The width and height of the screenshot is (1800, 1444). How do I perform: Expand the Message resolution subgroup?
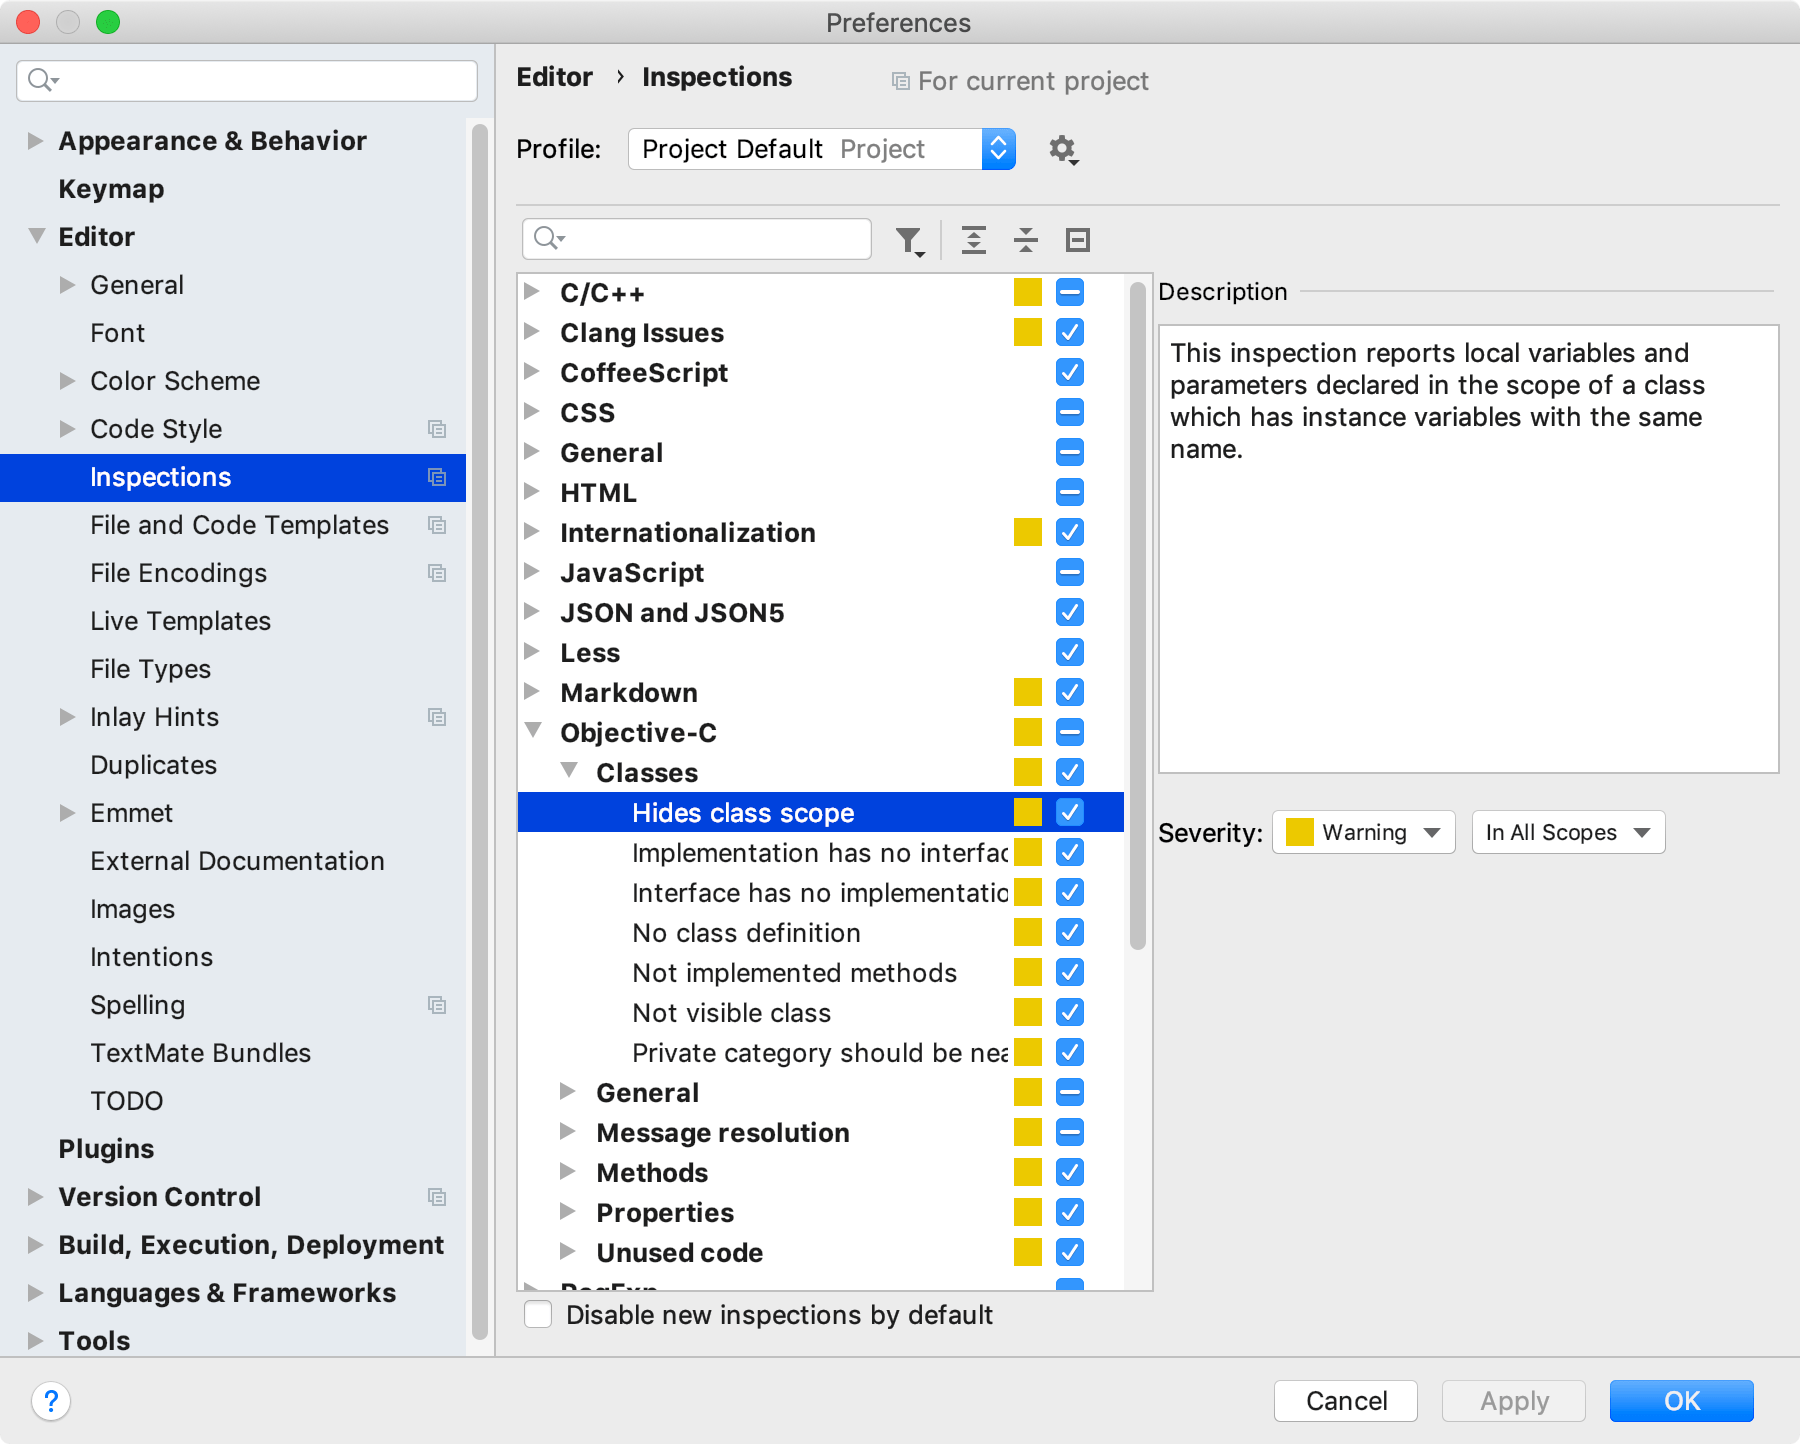(567, 1131)
